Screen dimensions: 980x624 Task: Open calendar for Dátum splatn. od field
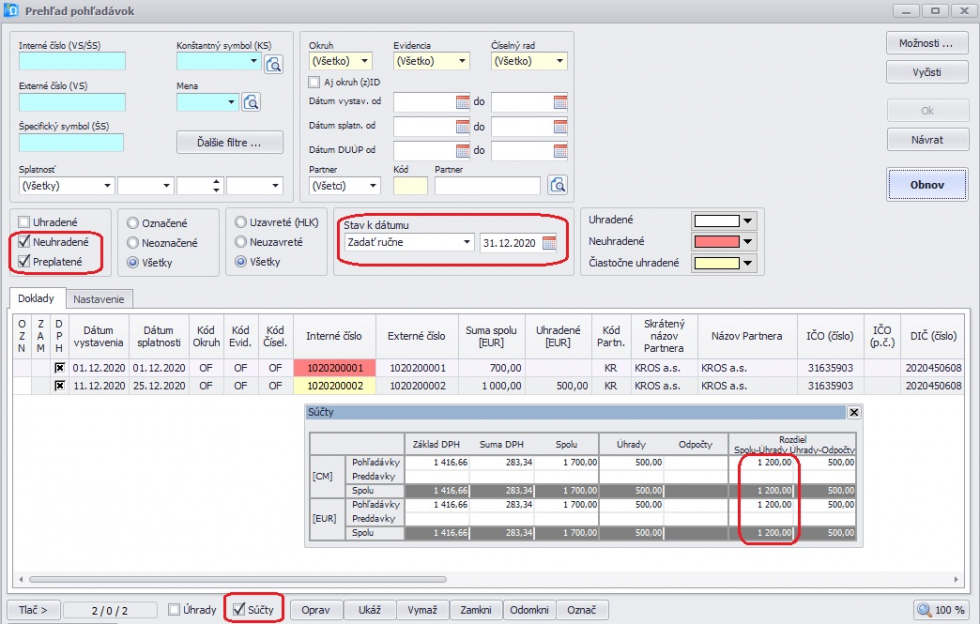(462, 126)
